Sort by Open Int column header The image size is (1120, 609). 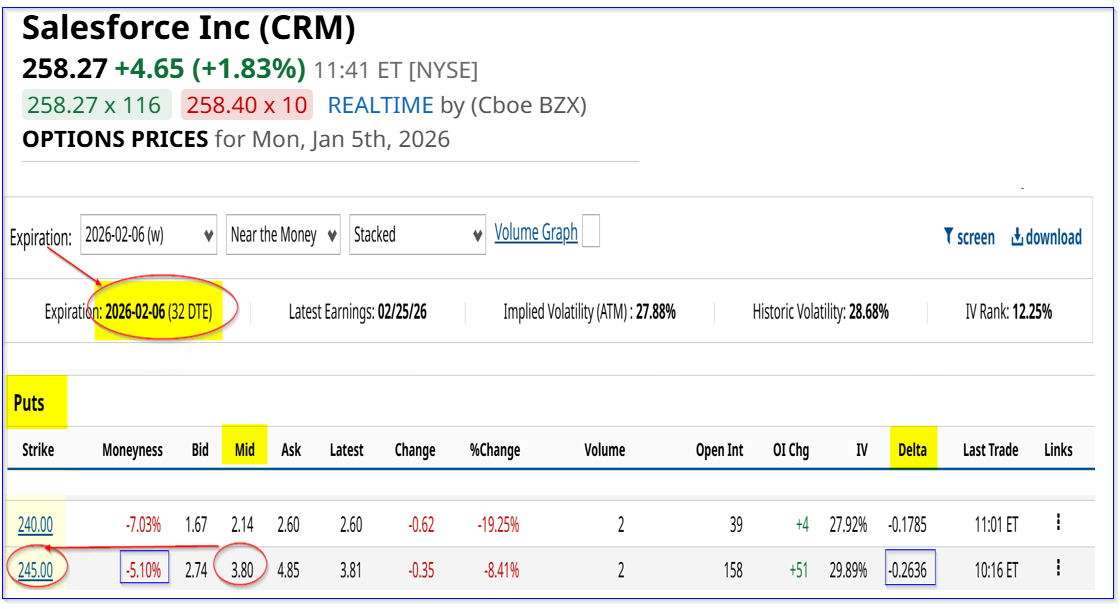(719, 450)
